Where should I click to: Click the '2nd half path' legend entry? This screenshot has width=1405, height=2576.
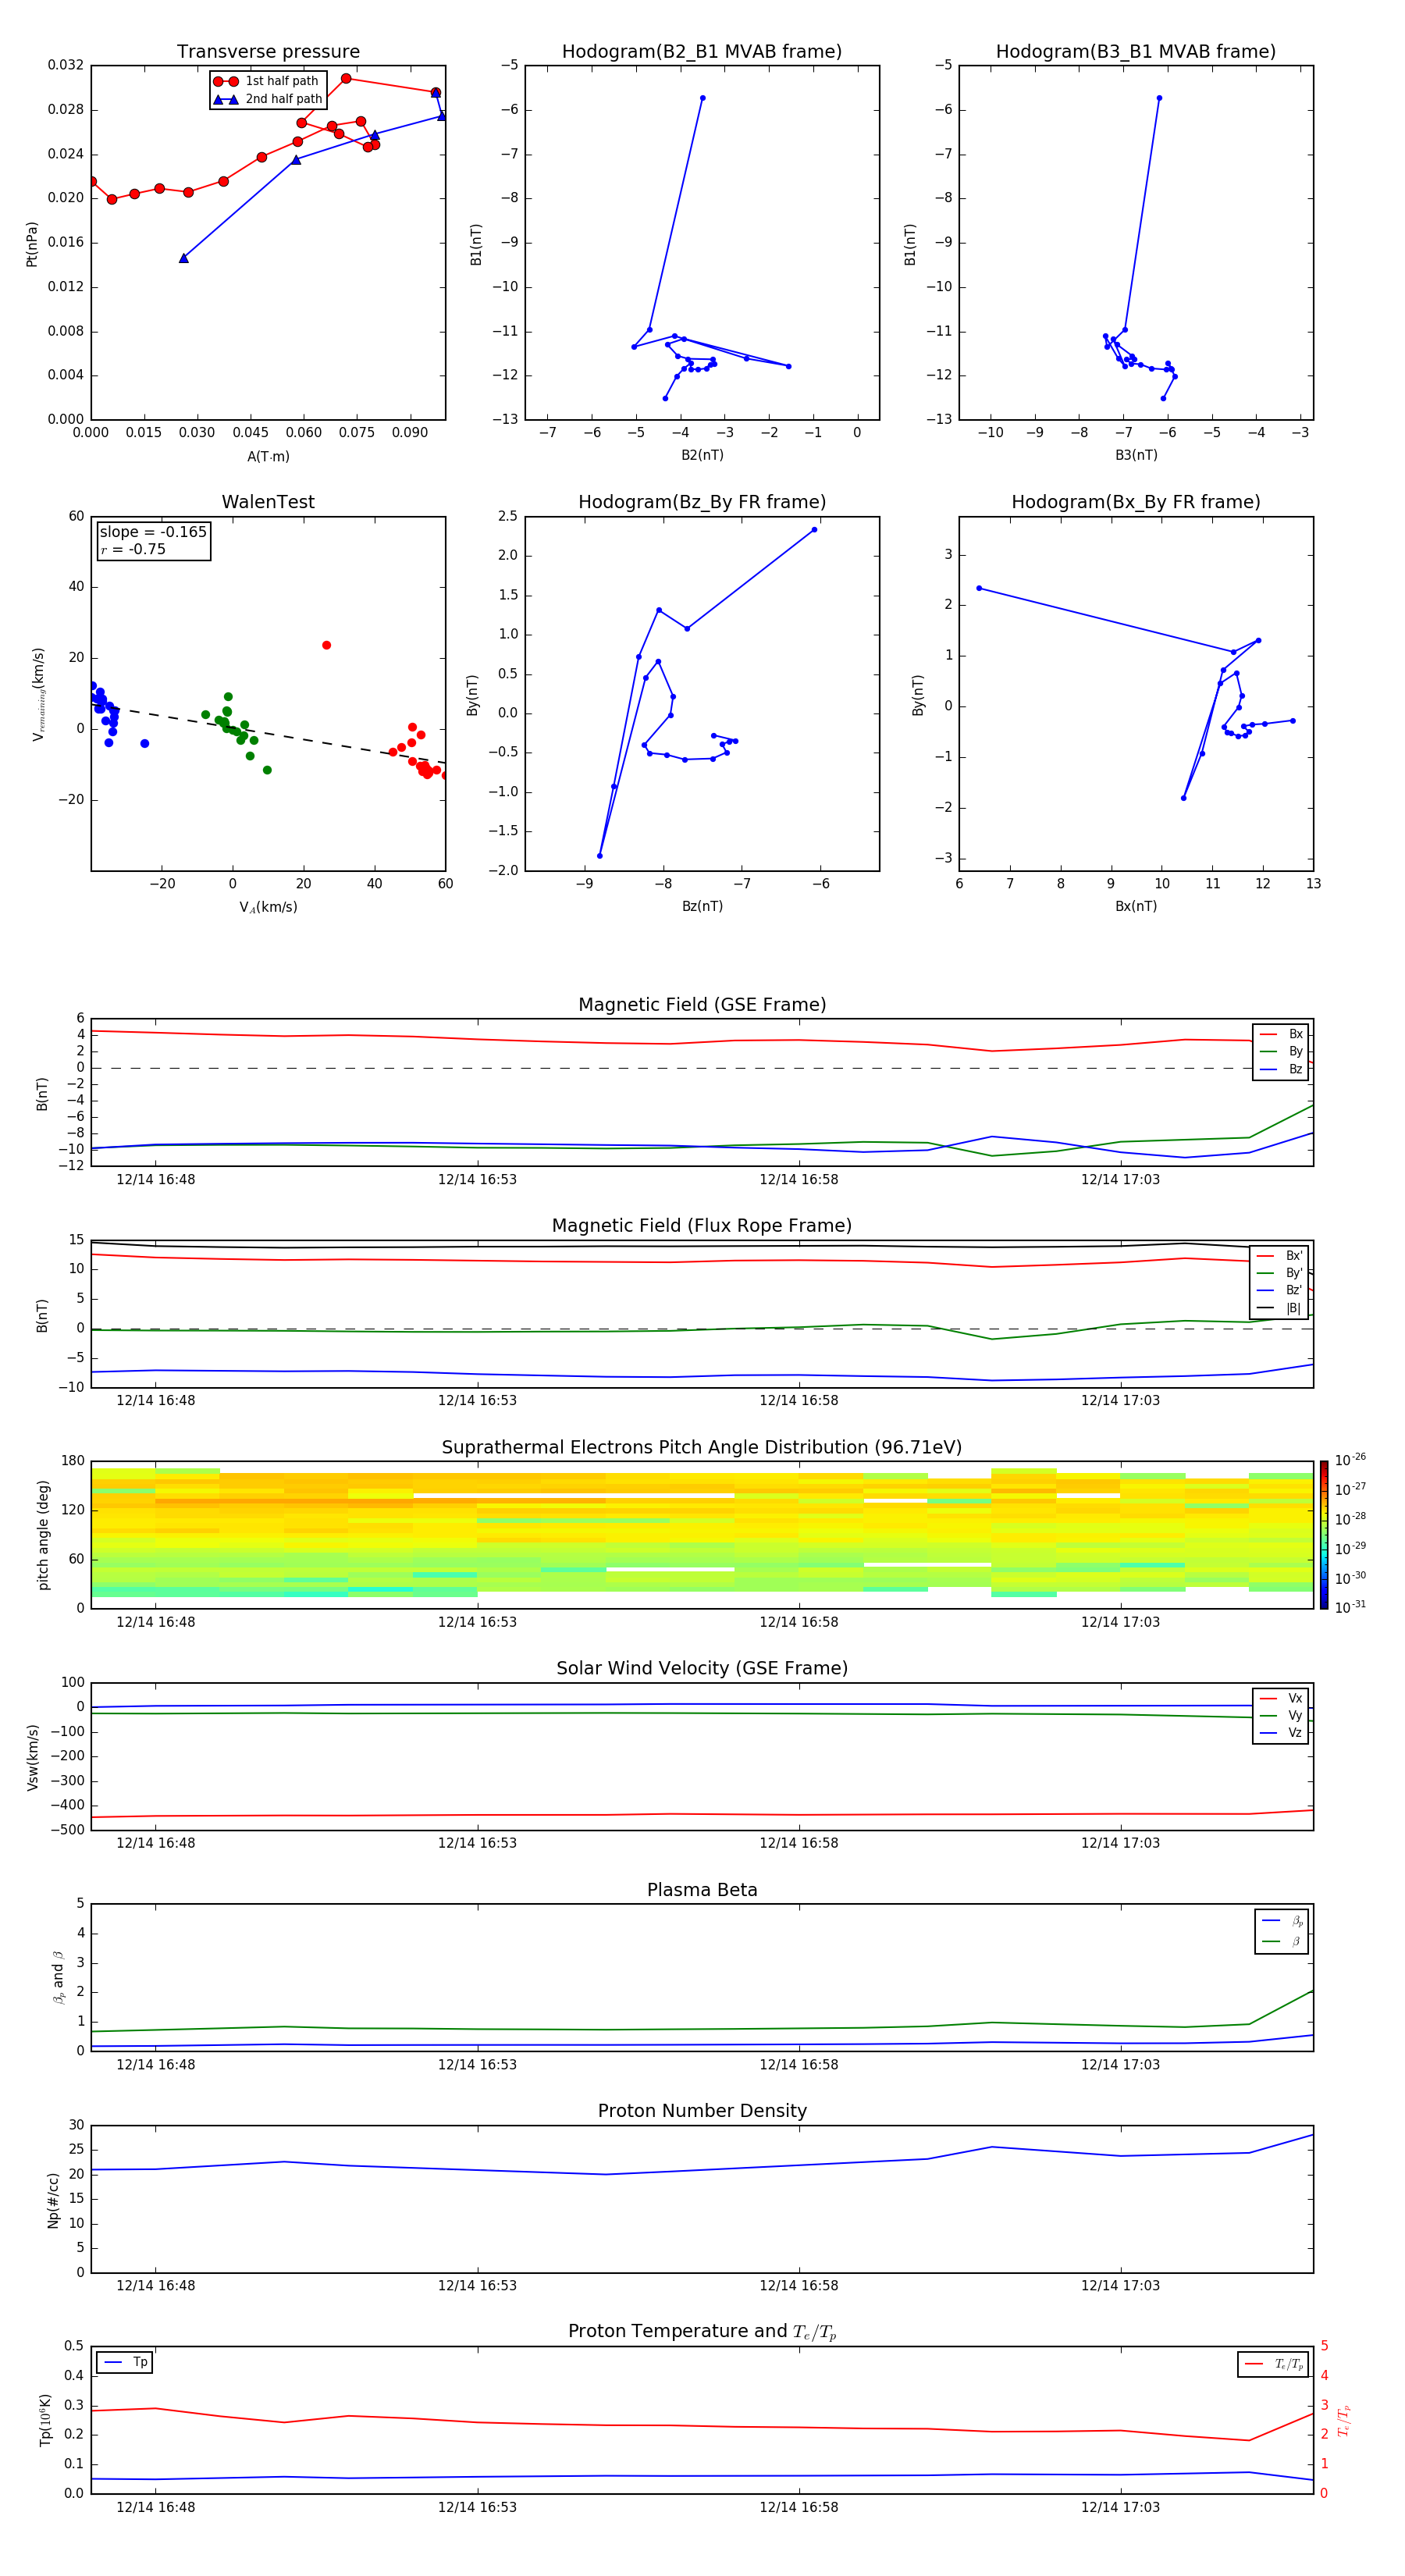coord(267,99)
